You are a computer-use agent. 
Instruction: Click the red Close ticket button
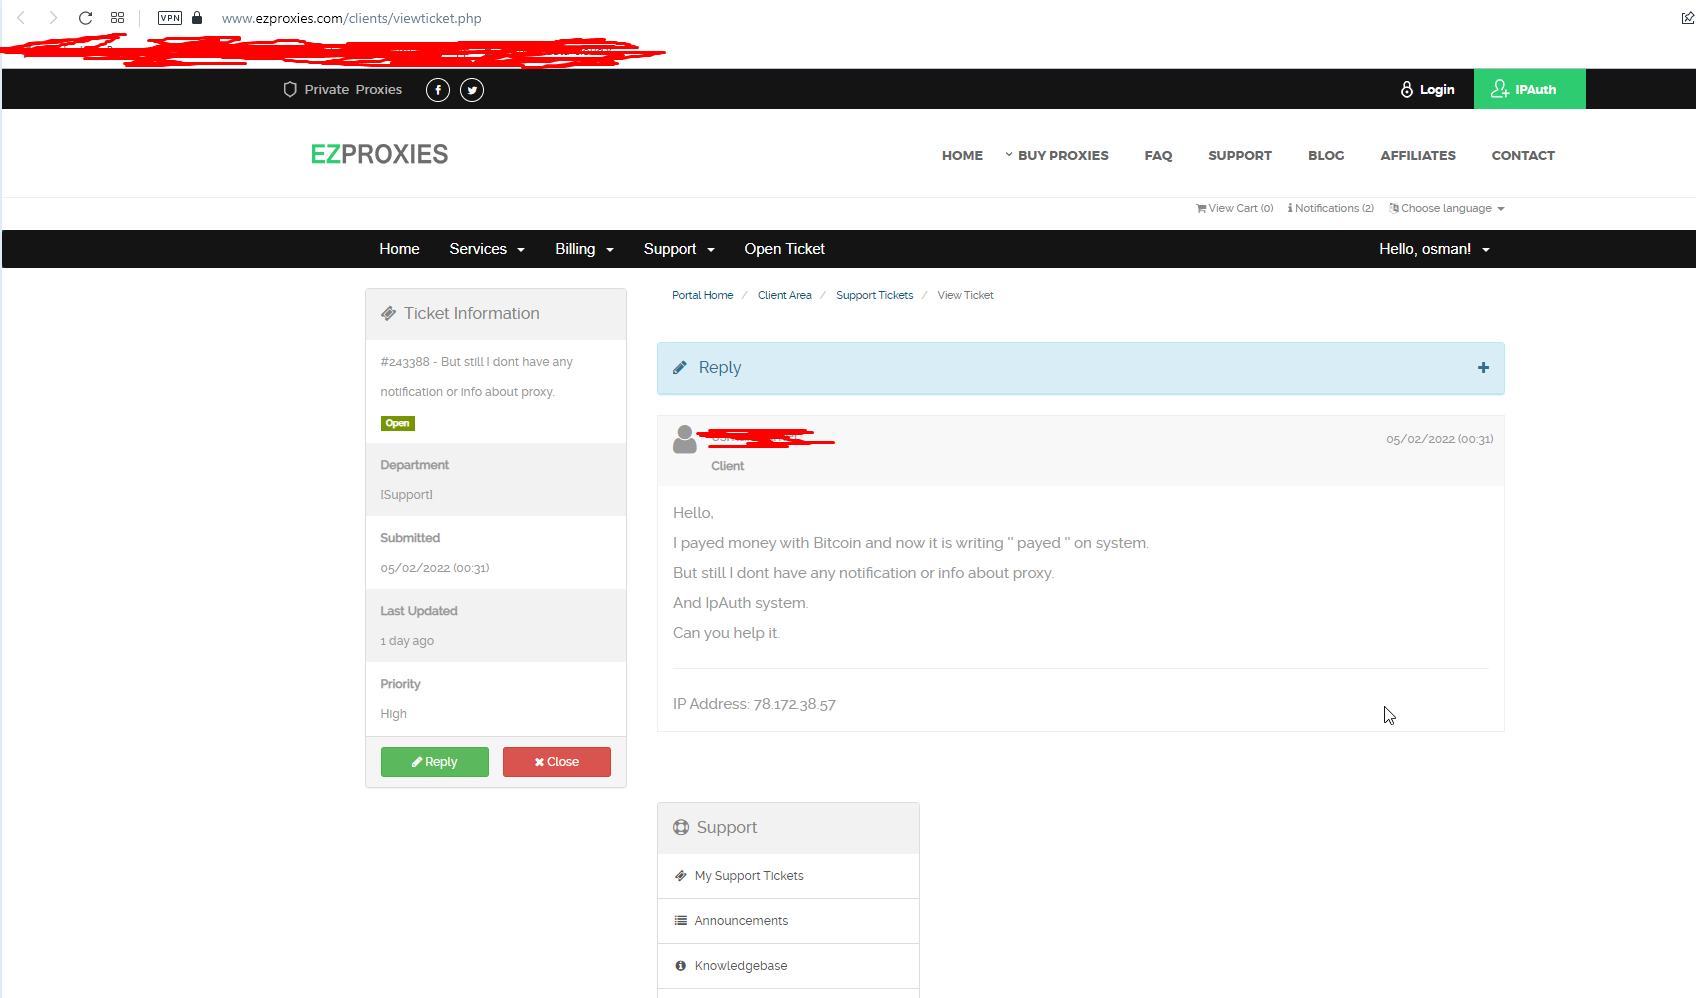click(557, 762)
